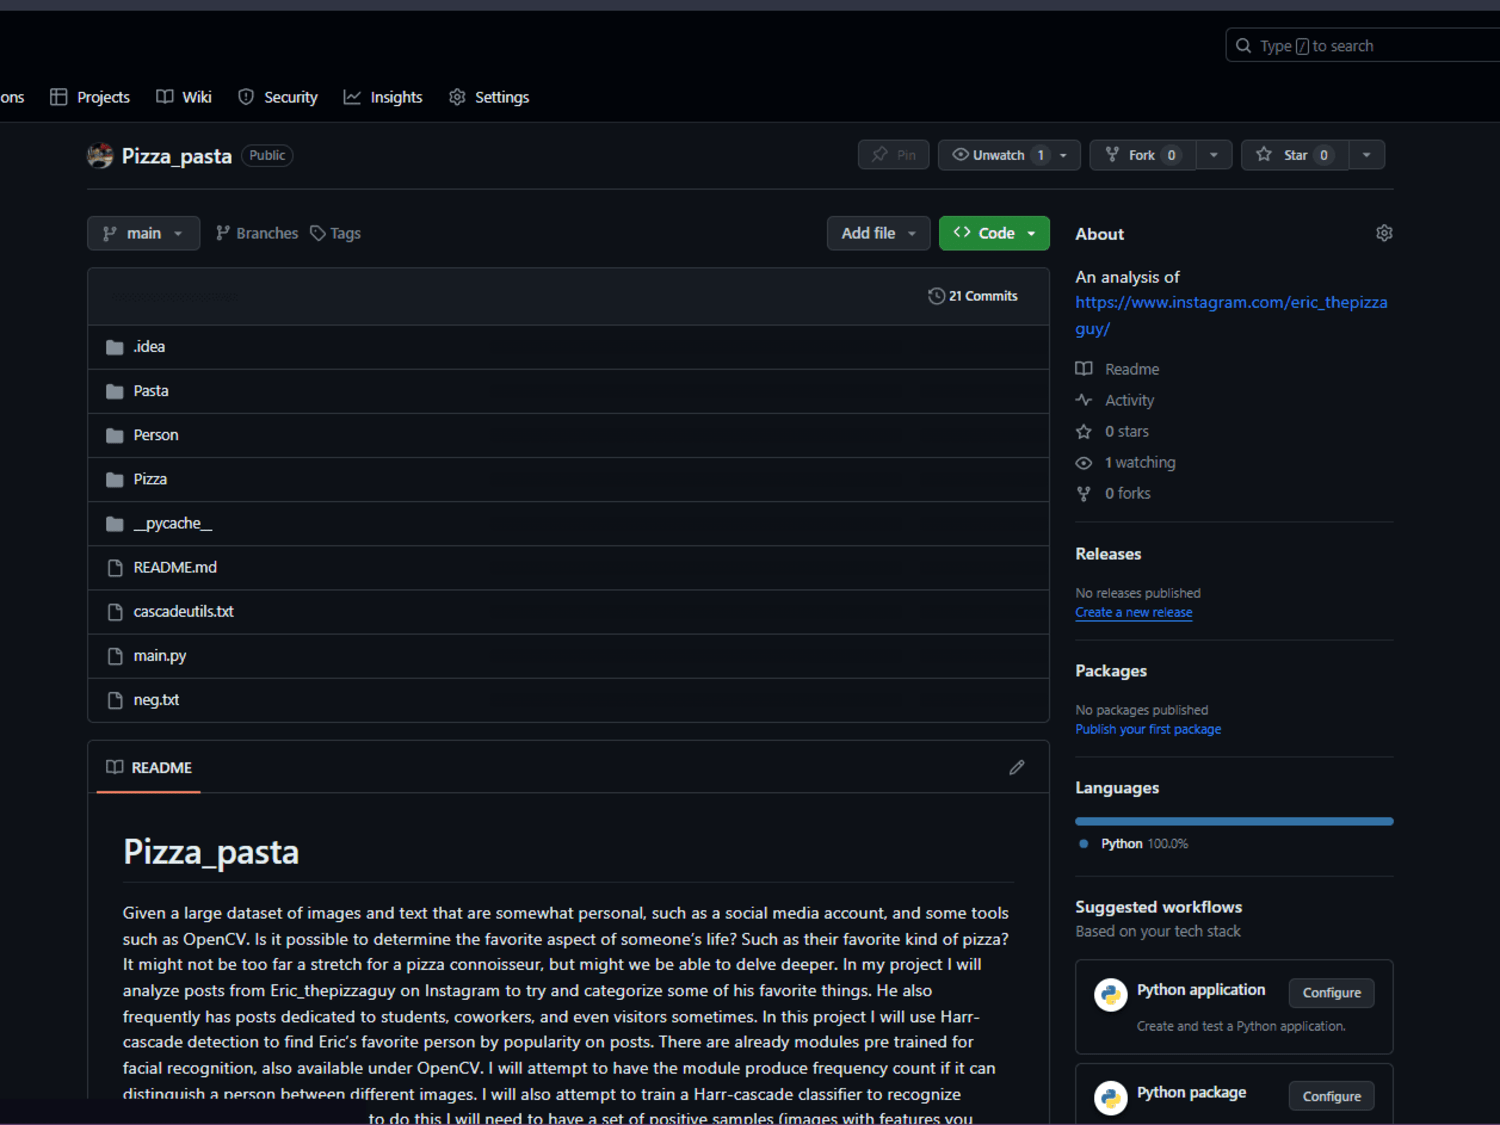Click the Pizza_pasta repository name
Image resolution: width=1500 pixels, height=1125 pixels.
pos(177,156)
